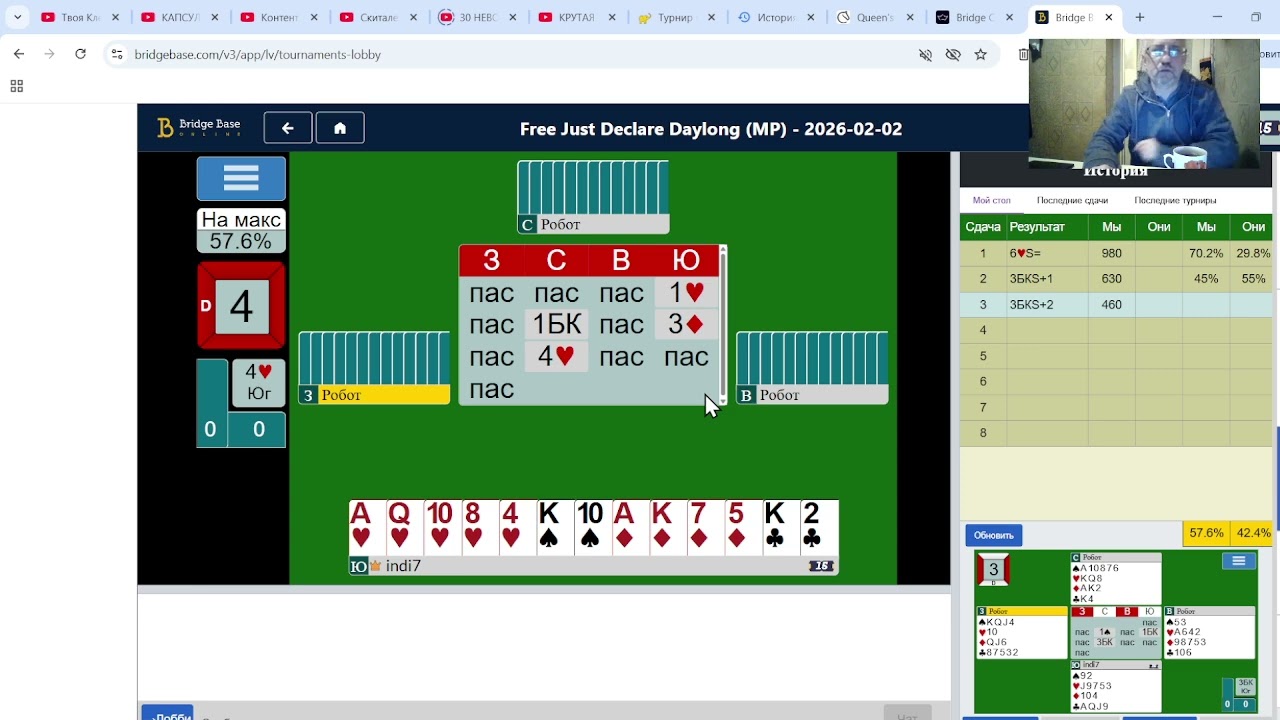This screenshot has width=1280, height=720.
Task: Click the Лобби button at bottom
Action: tap(167, 714)
